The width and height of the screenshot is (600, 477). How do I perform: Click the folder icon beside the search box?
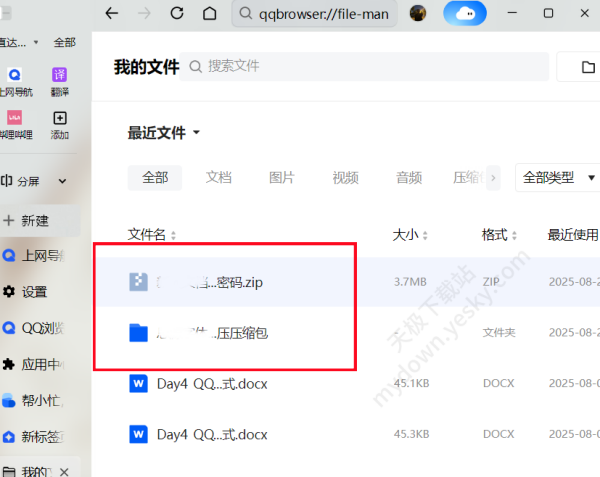coord(589,67)
